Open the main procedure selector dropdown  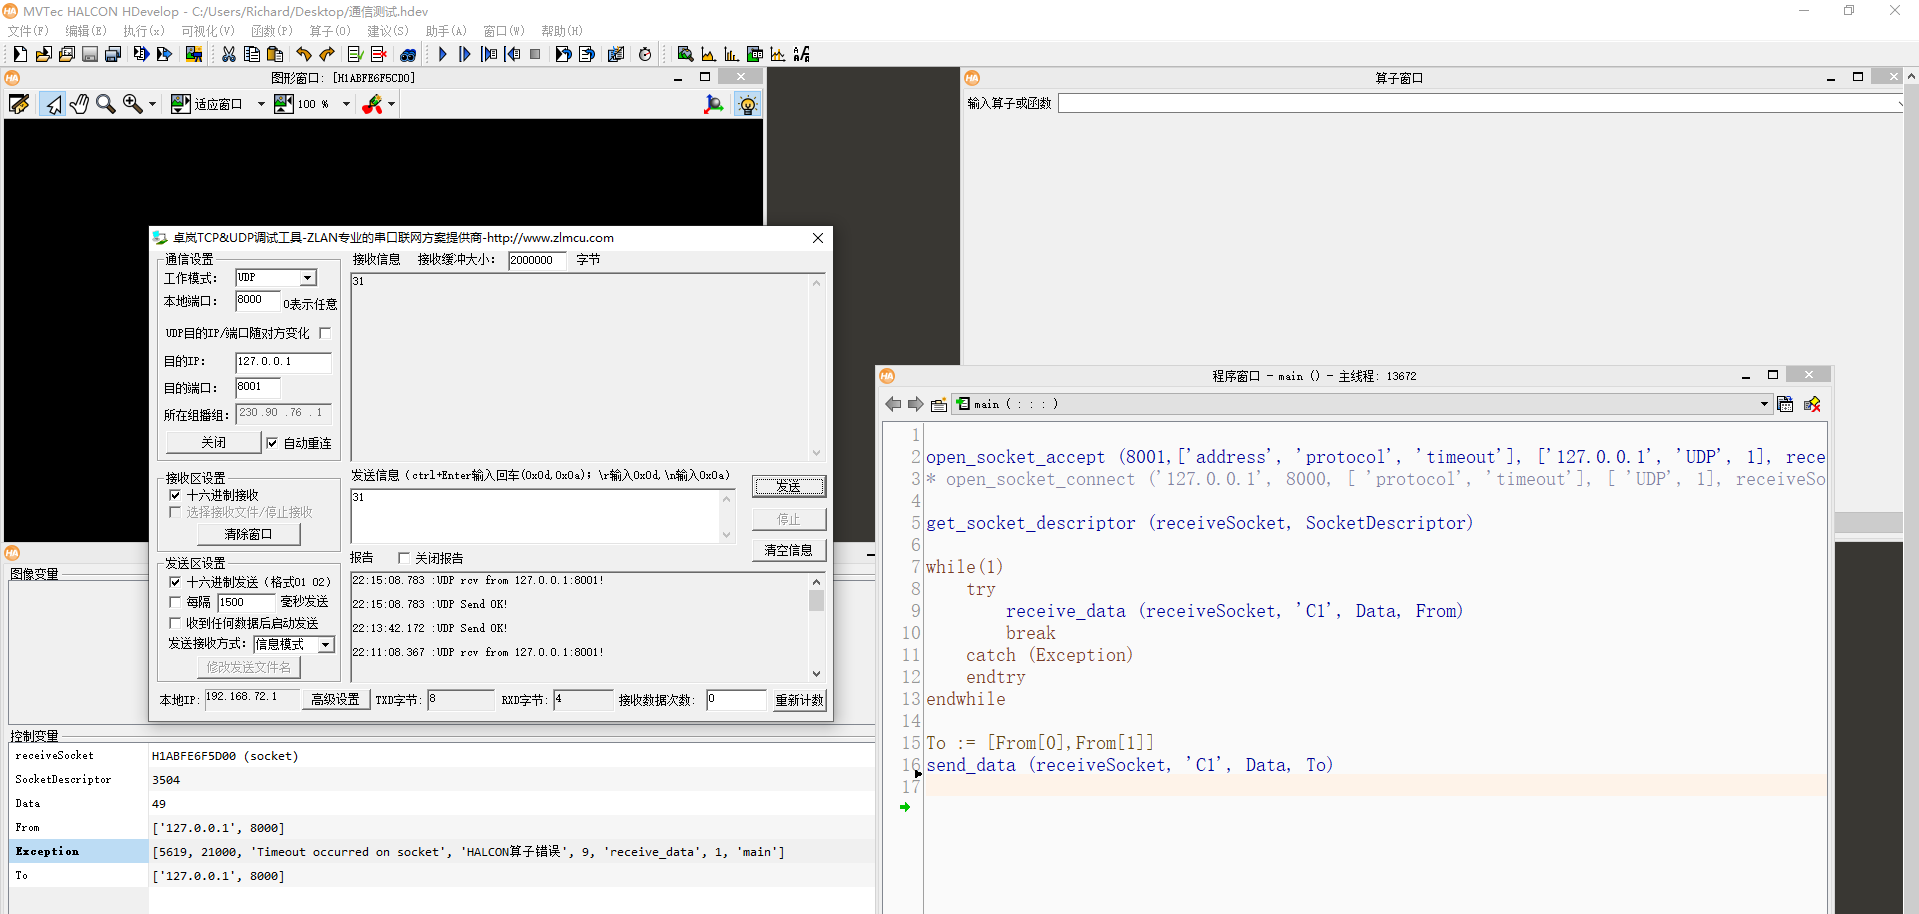click(x=1764, y=404)
